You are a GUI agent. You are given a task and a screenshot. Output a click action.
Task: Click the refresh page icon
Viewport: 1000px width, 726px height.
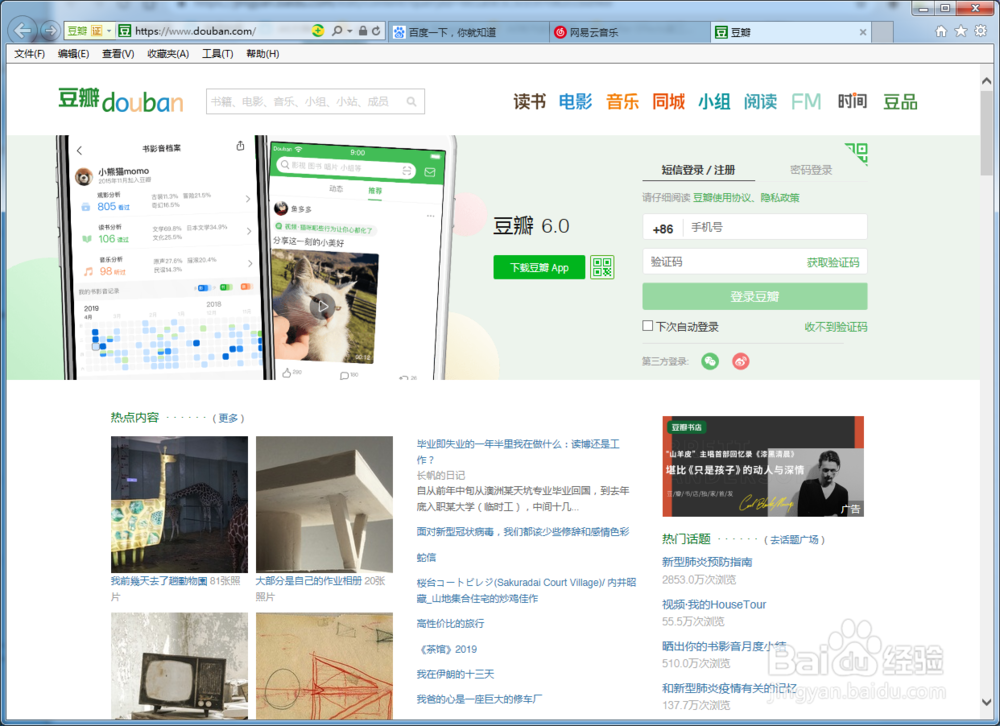(x=376, y=31)
